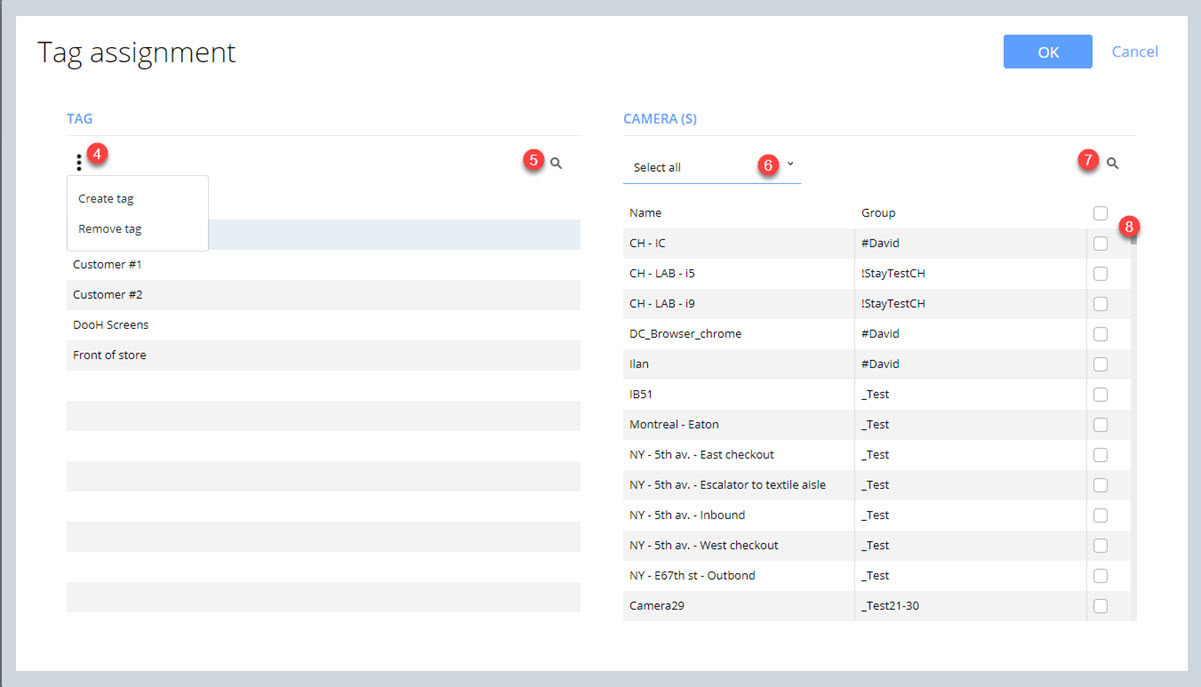This screenshot has height=687, width=1201.
Task: Click NY - 5th av. - West checkout name
Action: [704, 545]
